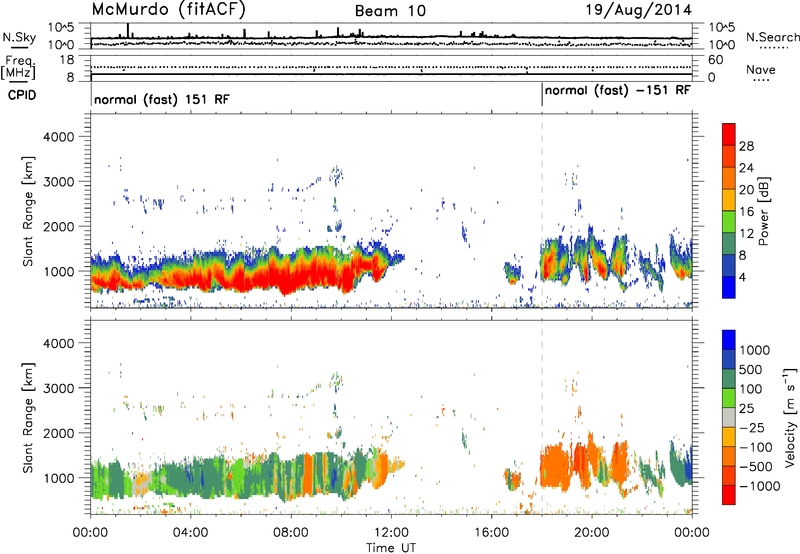
Task: Click 'Slant Range [km]' label of velocity panel
Action: (x=28, y=417)
